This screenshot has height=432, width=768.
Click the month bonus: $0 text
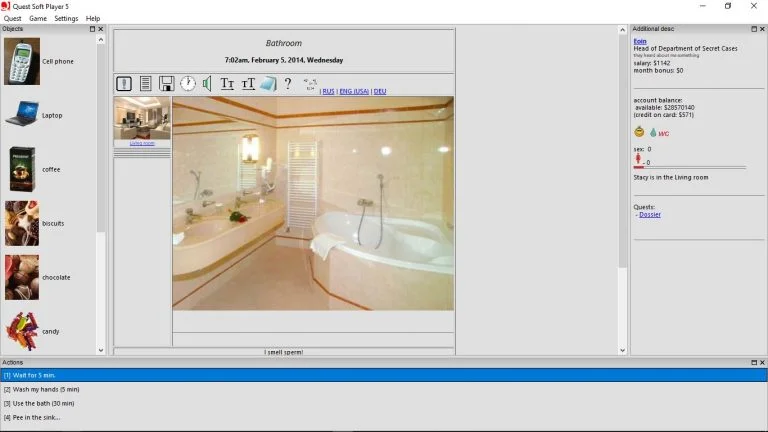point(658,71)
